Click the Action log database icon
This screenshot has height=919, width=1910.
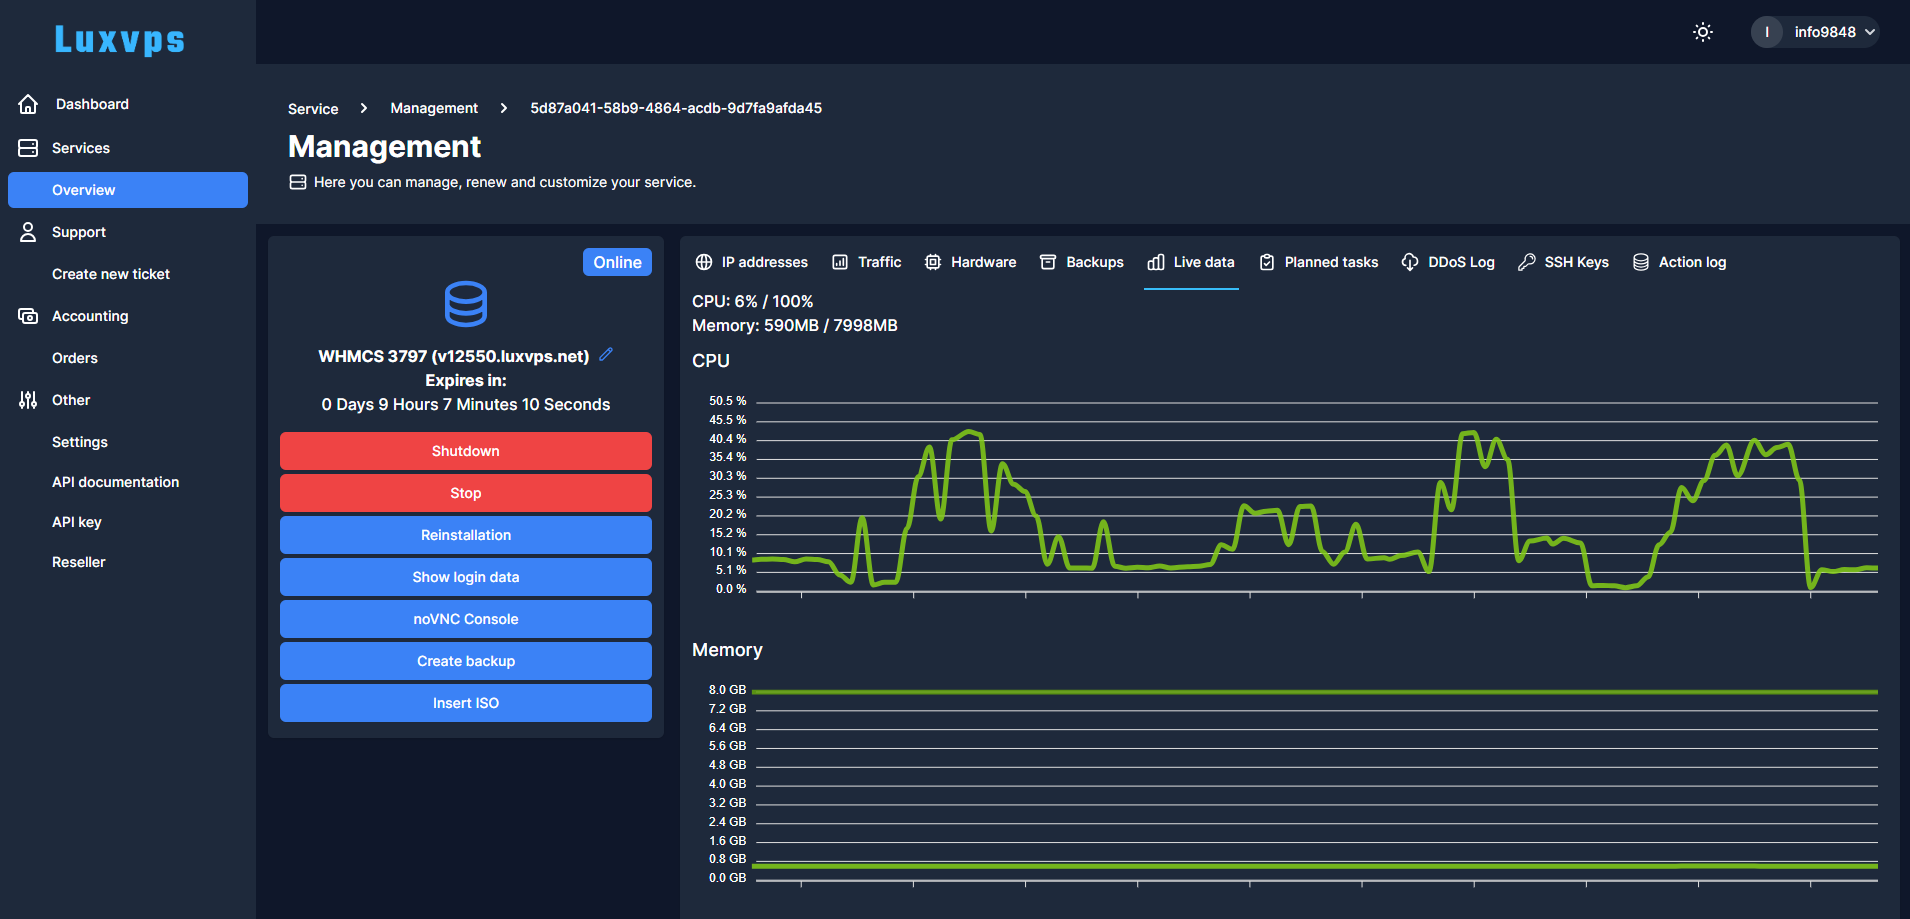[1641, 262]
